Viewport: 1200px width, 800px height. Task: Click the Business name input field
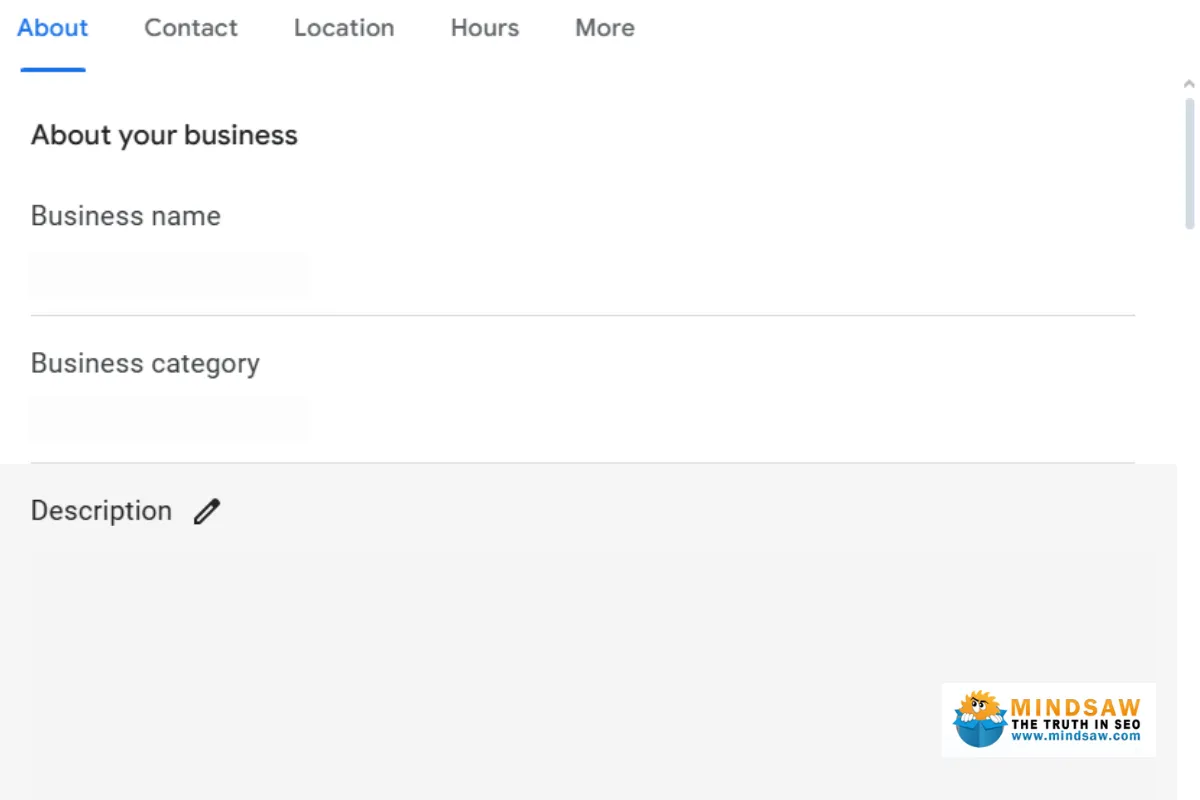(167, 274)
